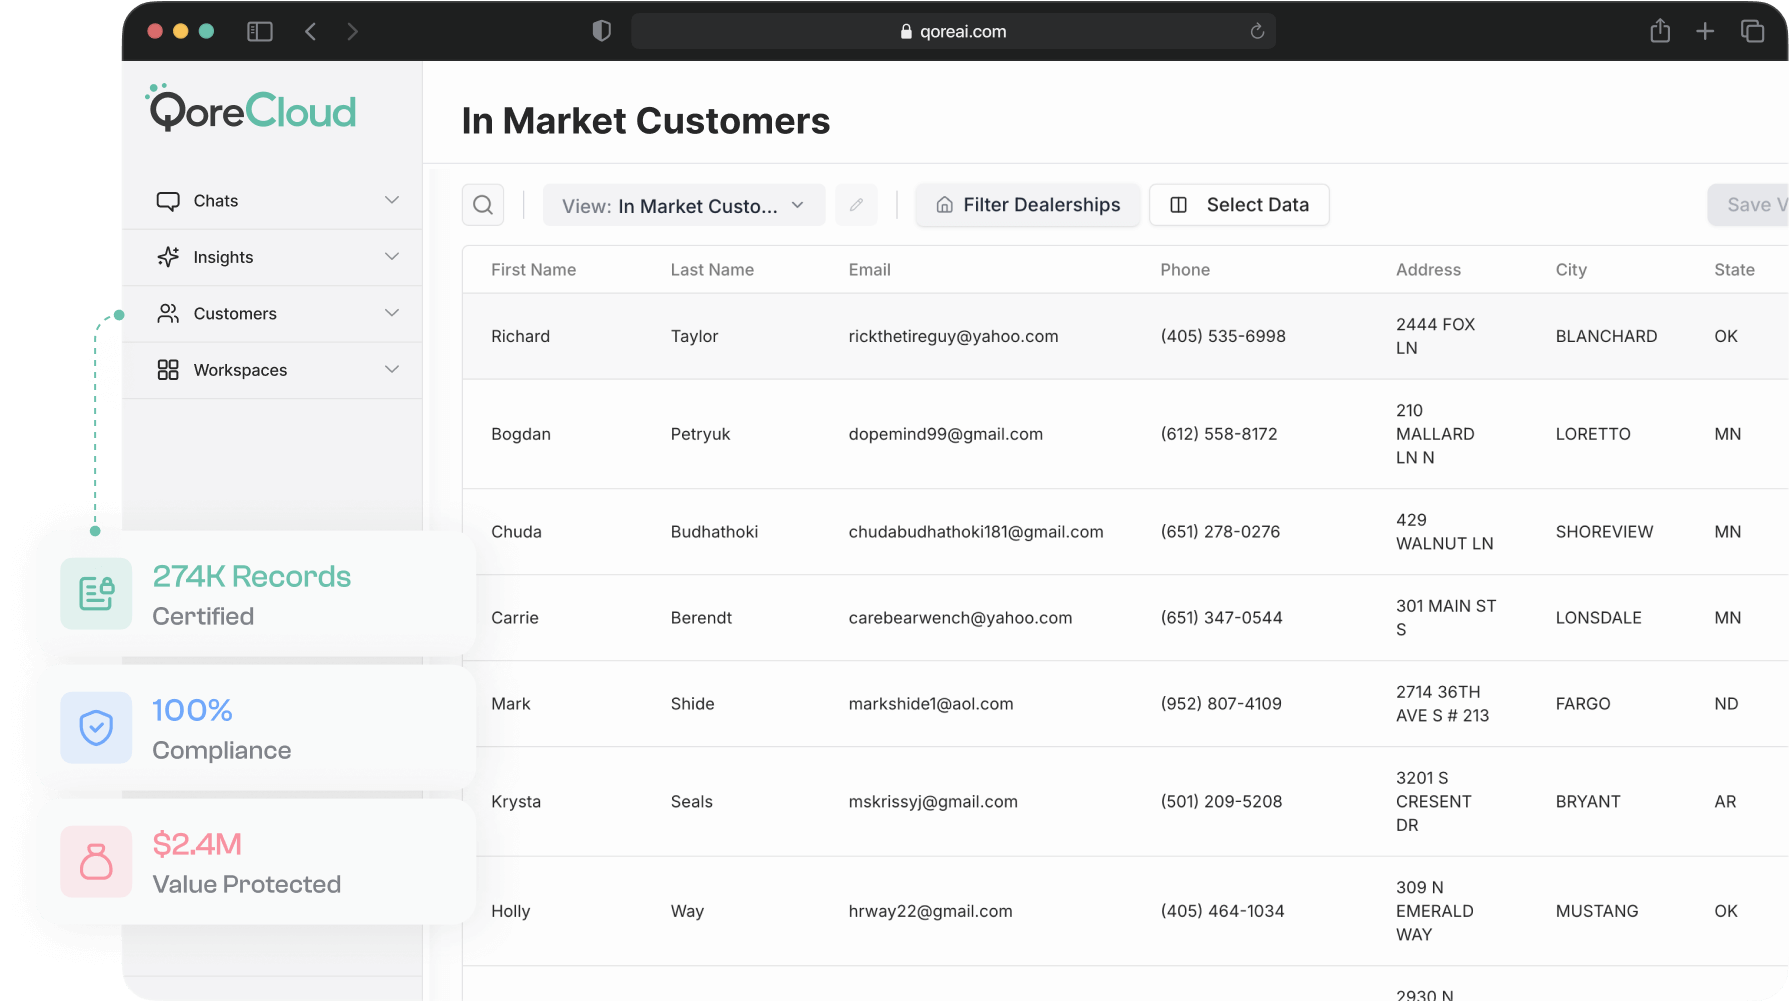1790x1001 pixels.
Task: Open a new browser tab with plus
Action: 1705,32
